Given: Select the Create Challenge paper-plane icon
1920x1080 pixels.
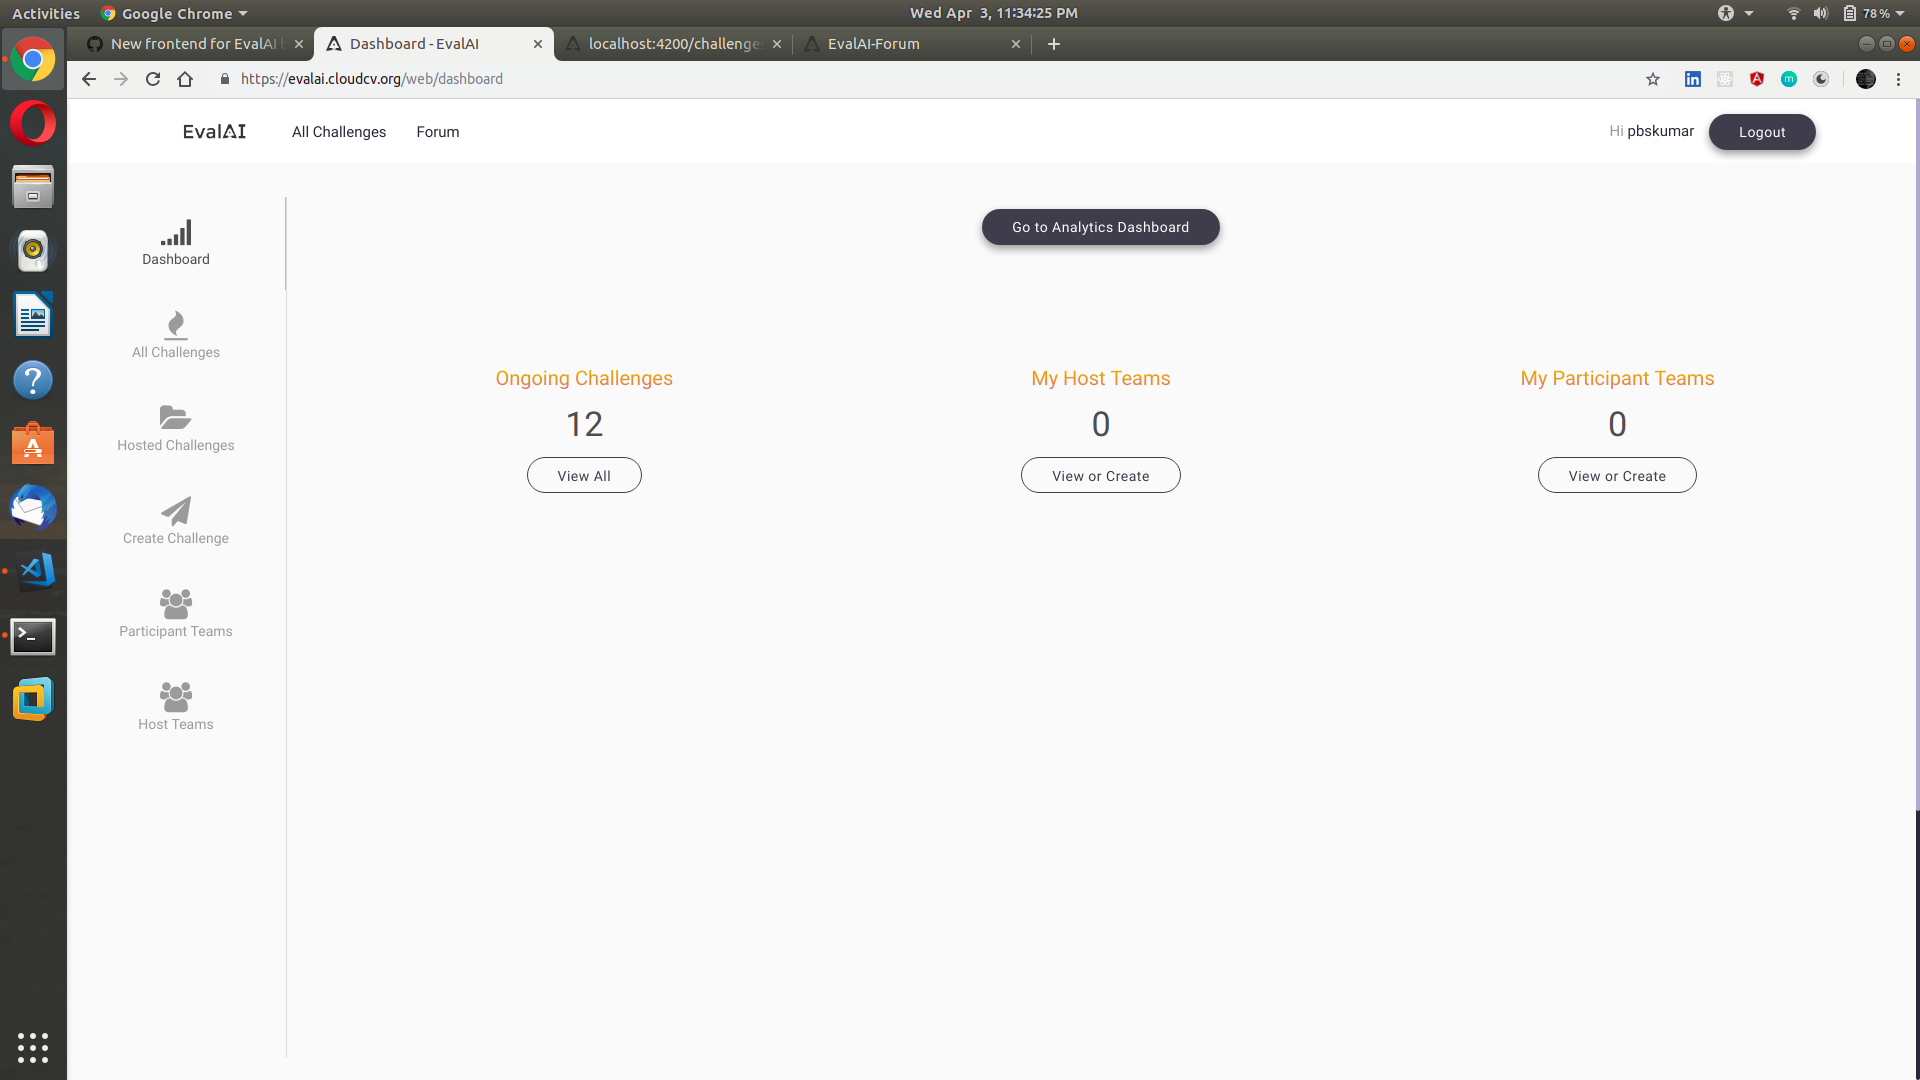Looking at the screenshot, I should point(175,511).
